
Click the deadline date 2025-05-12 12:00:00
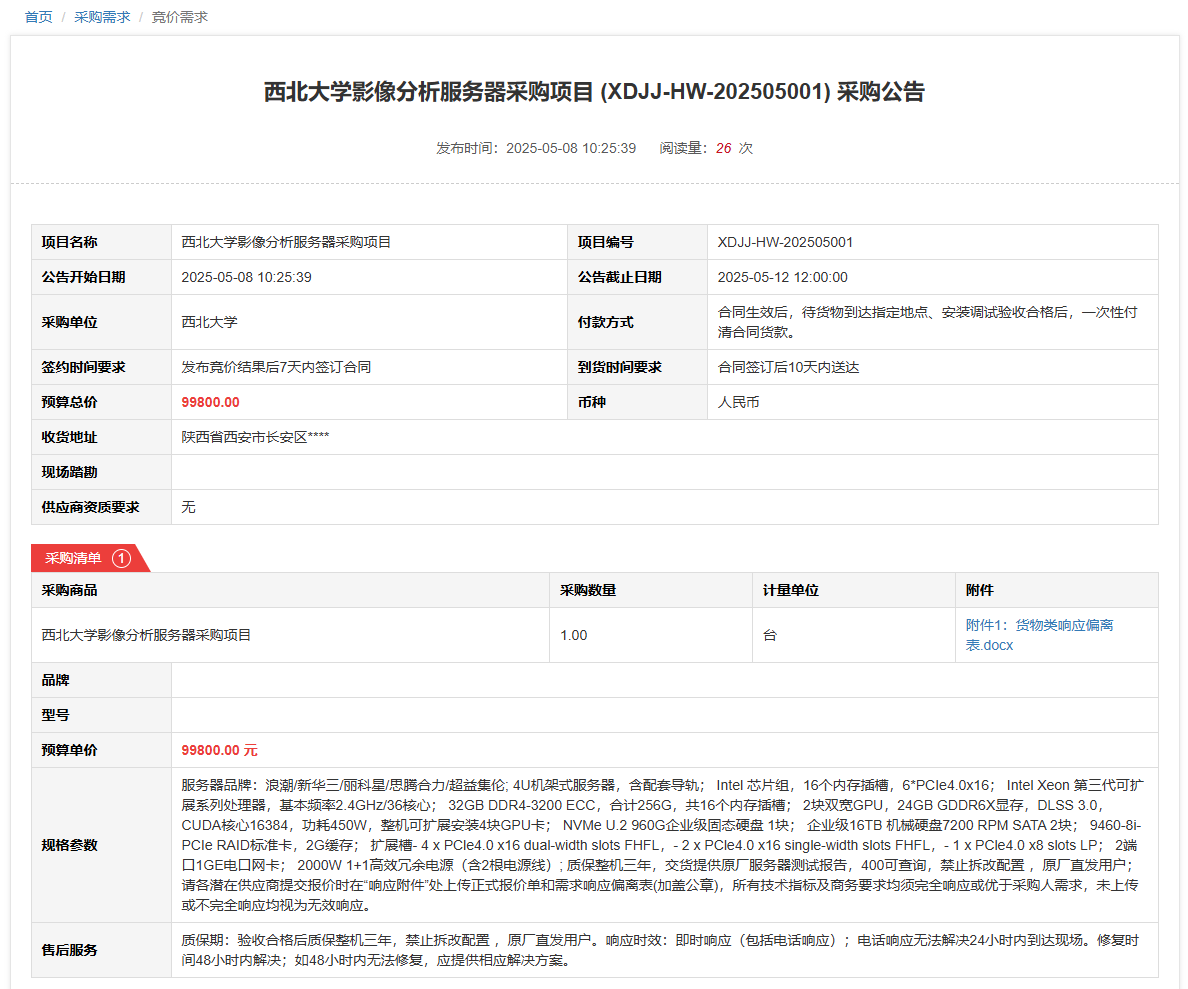click(782, 277)
